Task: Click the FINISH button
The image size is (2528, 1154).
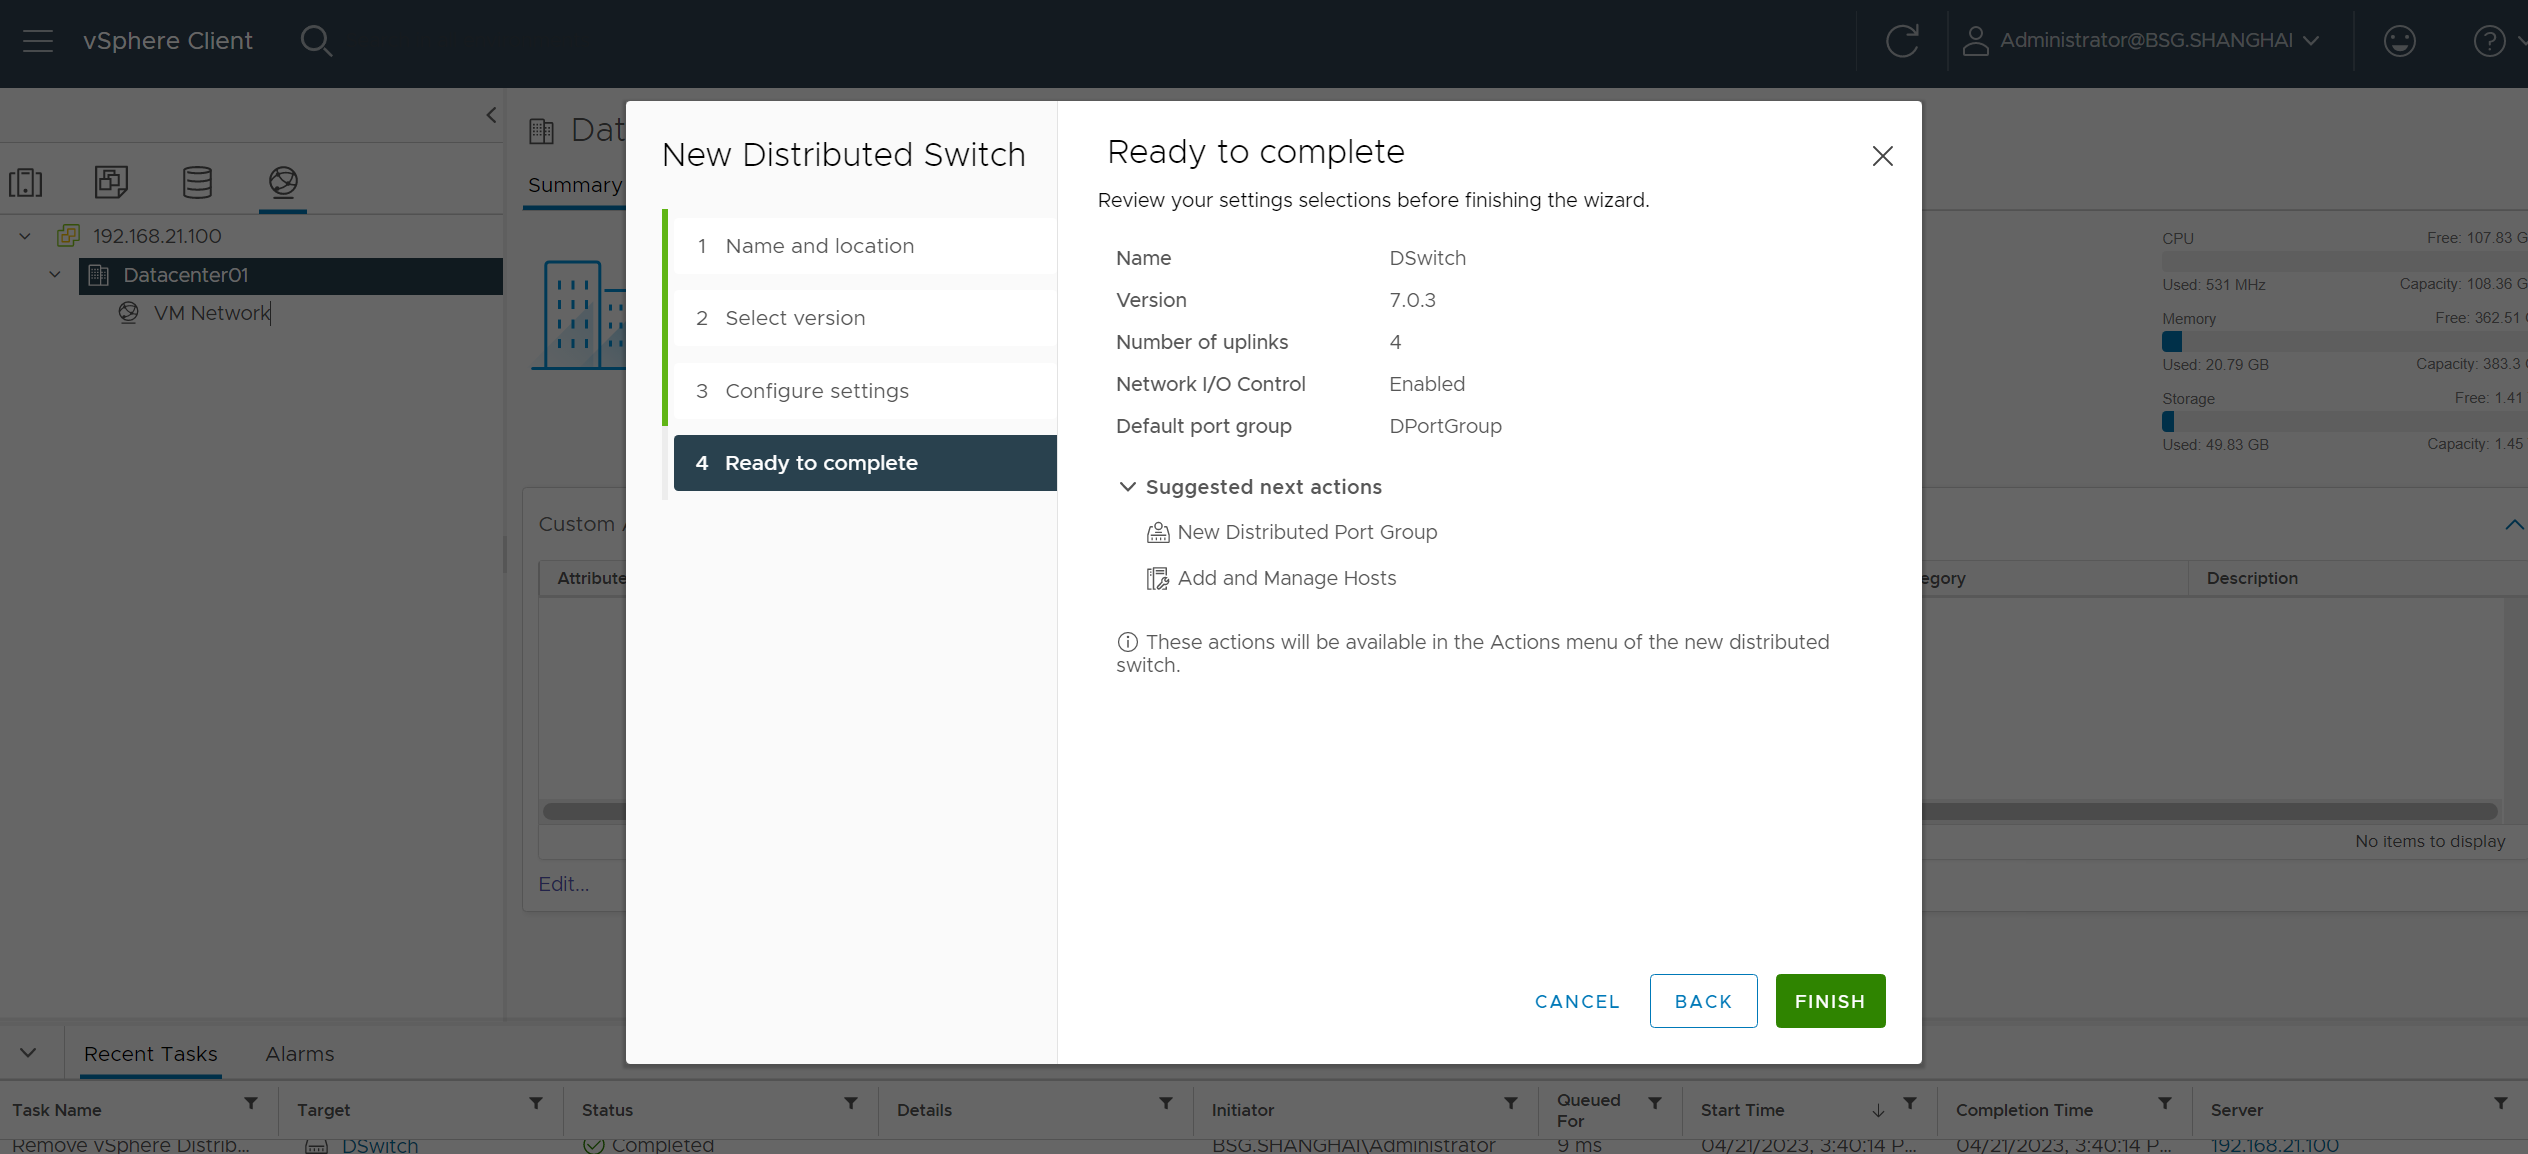Action: (1829, 1001)
